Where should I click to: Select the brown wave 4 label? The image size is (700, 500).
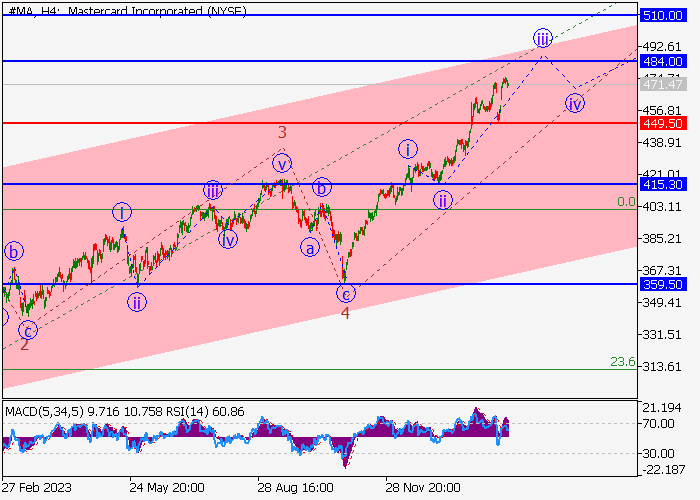click(345, 313)
